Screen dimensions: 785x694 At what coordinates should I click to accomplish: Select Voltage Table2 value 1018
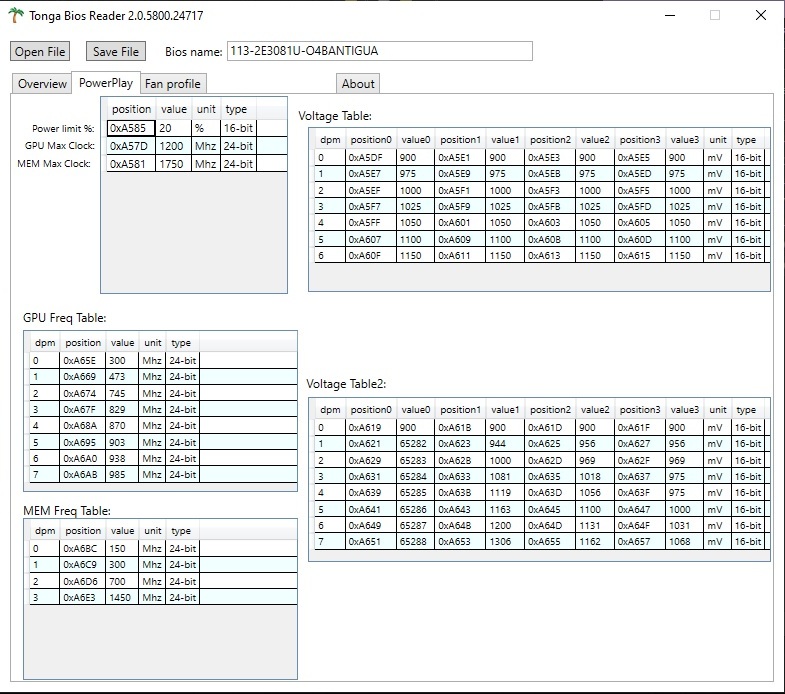click(x=595, y=476)
